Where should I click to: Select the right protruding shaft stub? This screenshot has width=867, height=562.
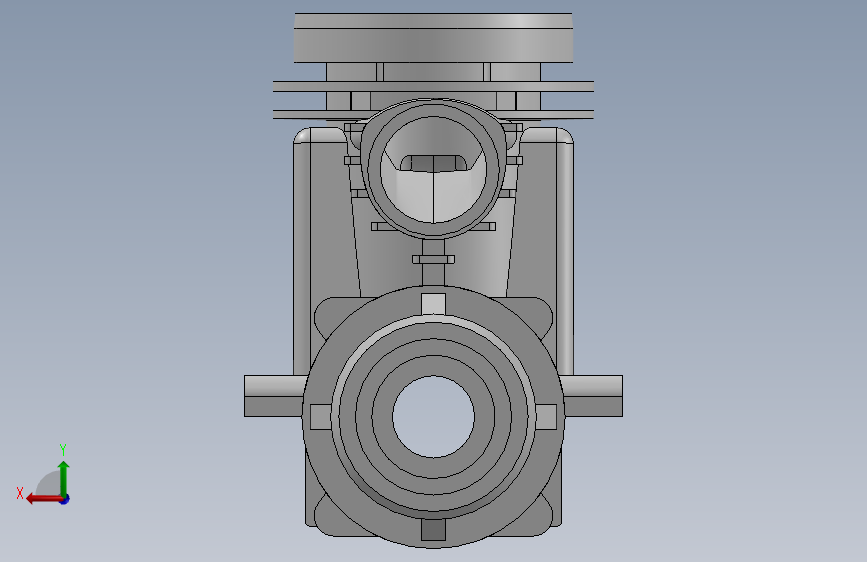click(592, 396)
